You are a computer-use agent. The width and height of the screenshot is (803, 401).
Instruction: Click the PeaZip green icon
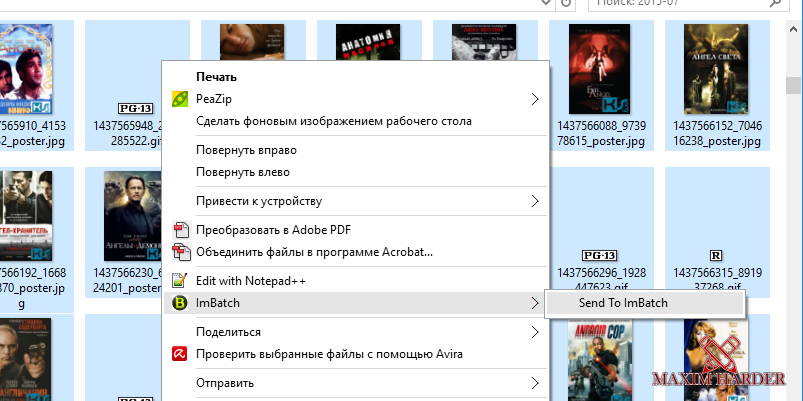point(180,99)
